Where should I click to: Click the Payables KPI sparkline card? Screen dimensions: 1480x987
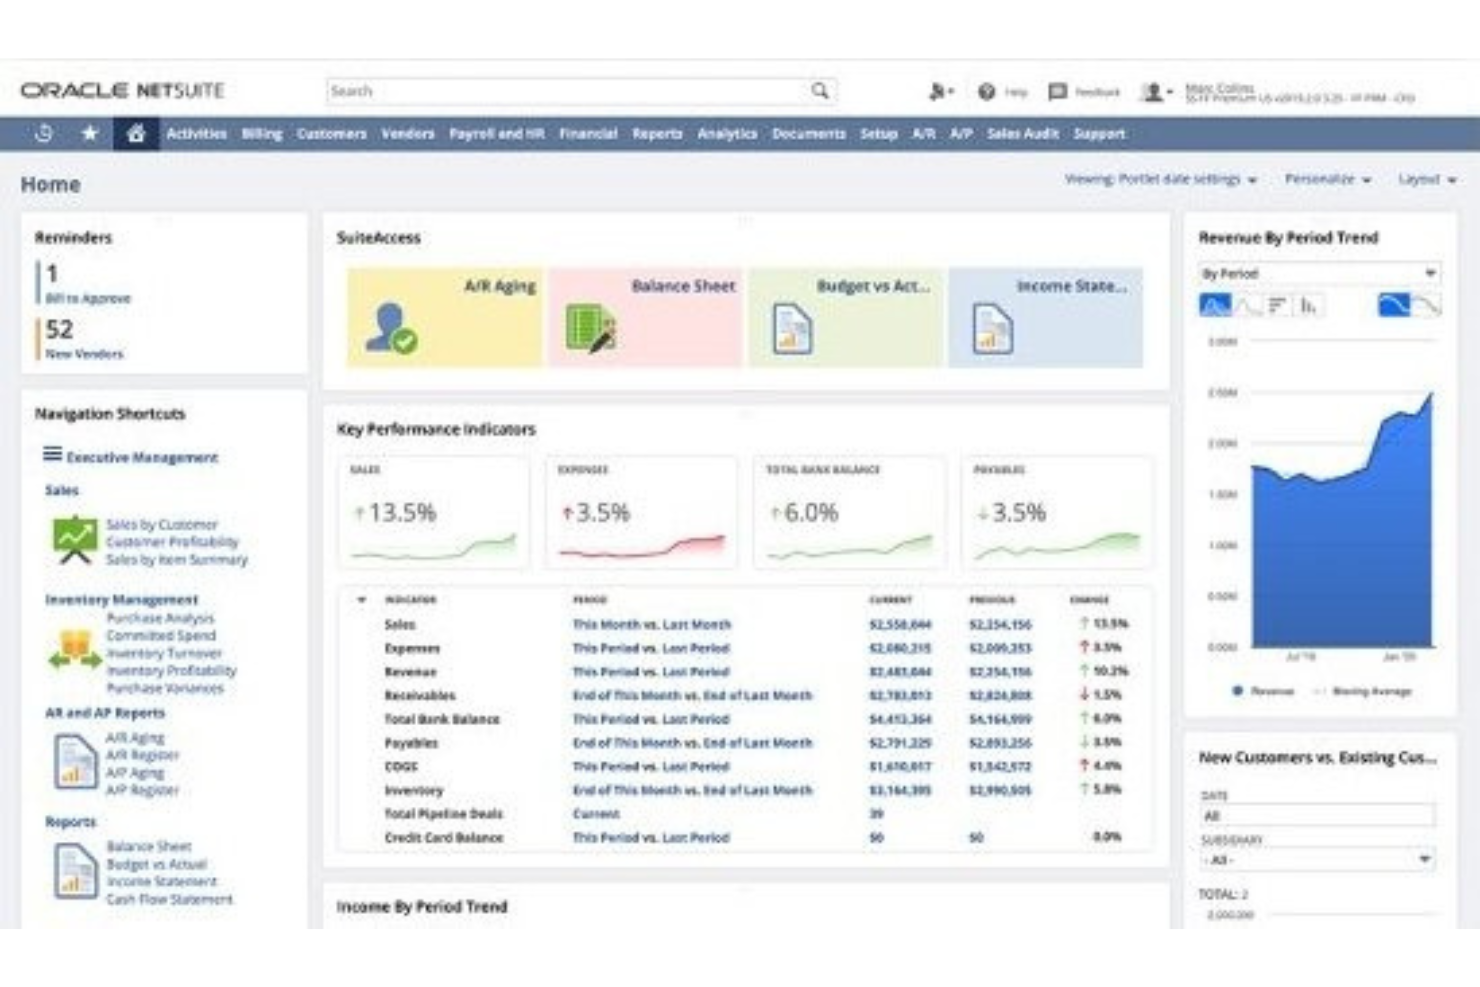(1056, 513)
